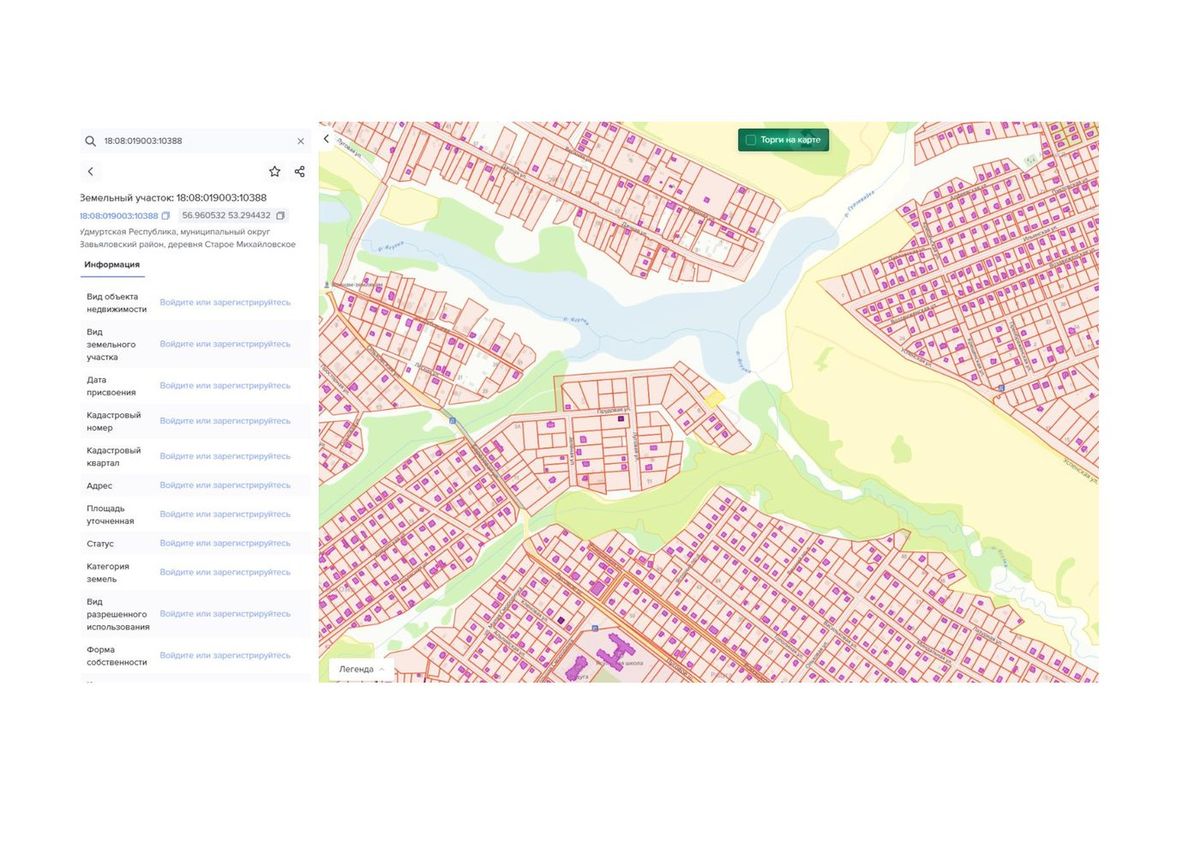Open the blue cadastral number link 18:08:019003:10388
Viewport: 1200px width, 849px height.
coord(119,216)
